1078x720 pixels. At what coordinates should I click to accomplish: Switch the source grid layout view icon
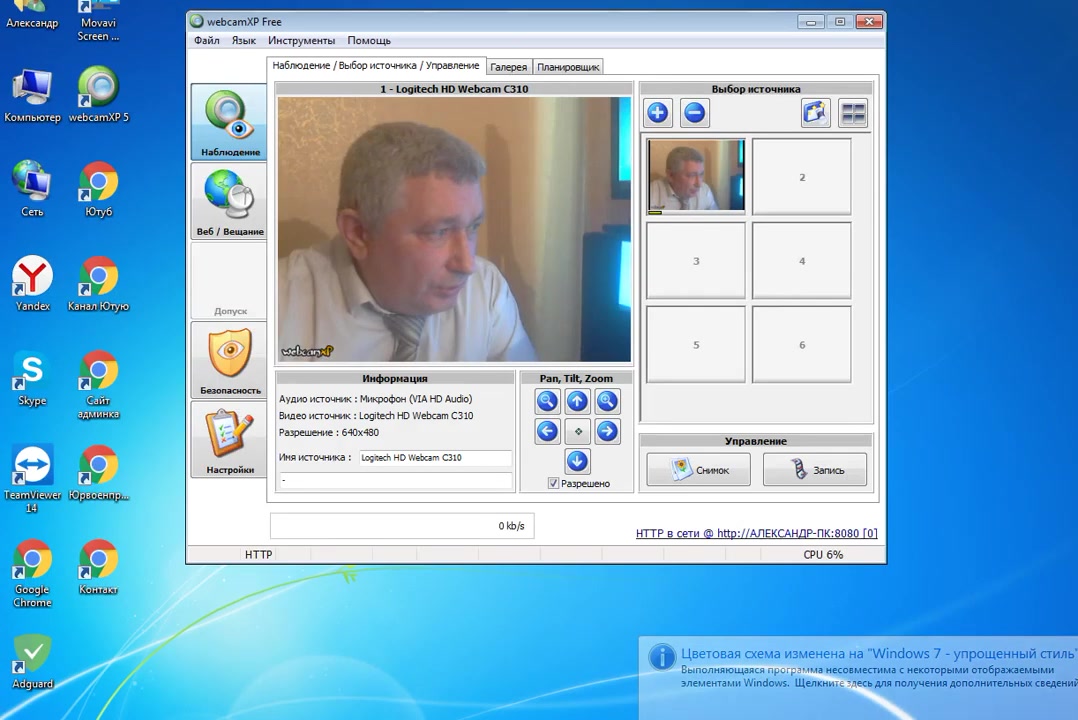tap(853, 113)
